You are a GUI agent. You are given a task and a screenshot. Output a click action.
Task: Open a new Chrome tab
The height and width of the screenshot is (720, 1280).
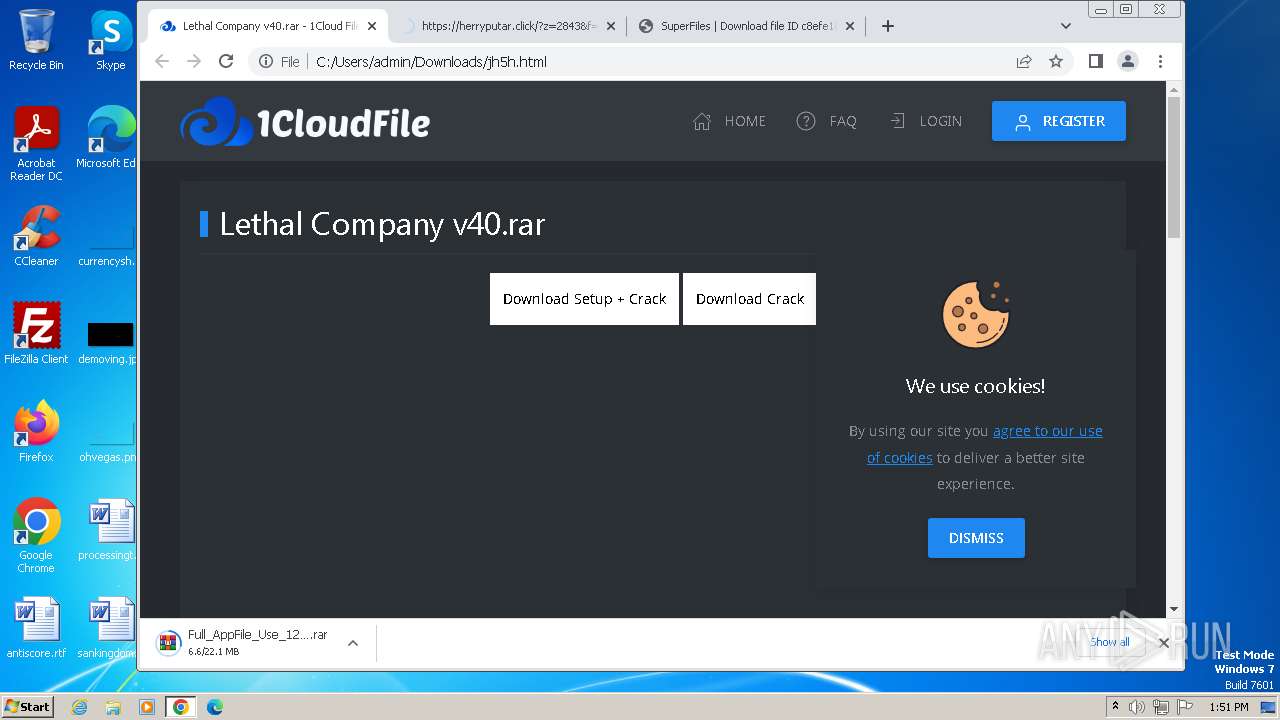pos(888,26)
